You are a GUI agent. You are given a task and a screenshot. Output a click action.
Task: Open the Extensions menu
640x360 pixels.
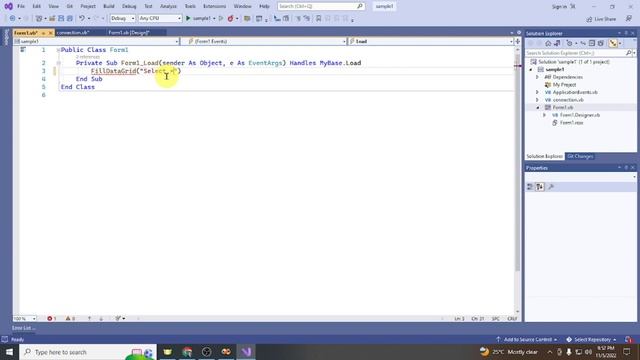pyautogui.click(x=214, y=7)
